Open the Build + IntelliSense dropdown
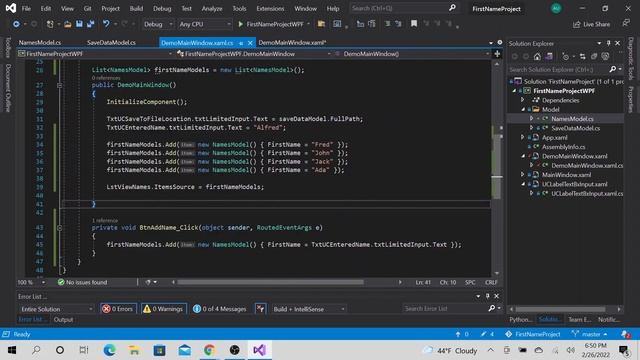This screenshot has height=360, width=640. tap(309, 309)
